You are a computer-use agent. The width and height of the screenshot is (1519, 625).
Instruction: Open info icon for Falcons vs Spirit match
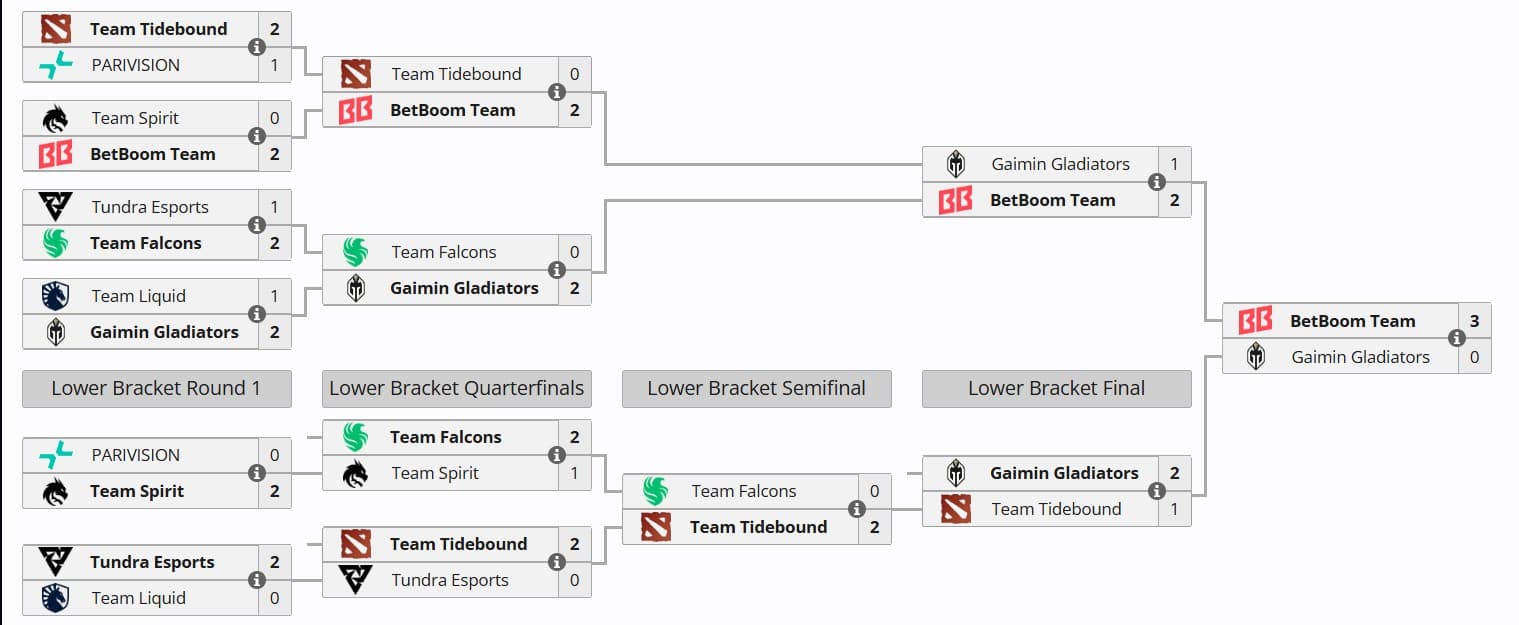click(557, 455)
